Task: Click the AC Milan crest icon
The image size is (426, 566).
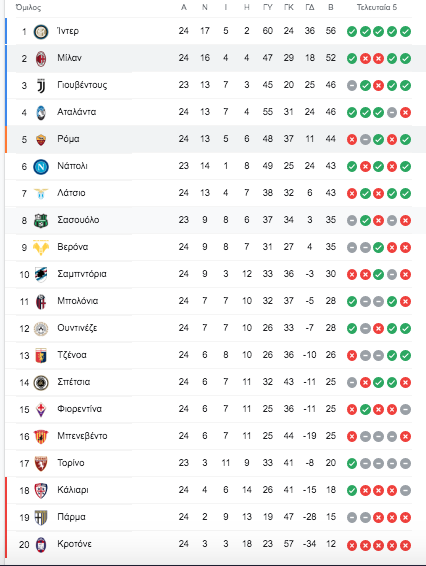Action: [x=41, y=58]
